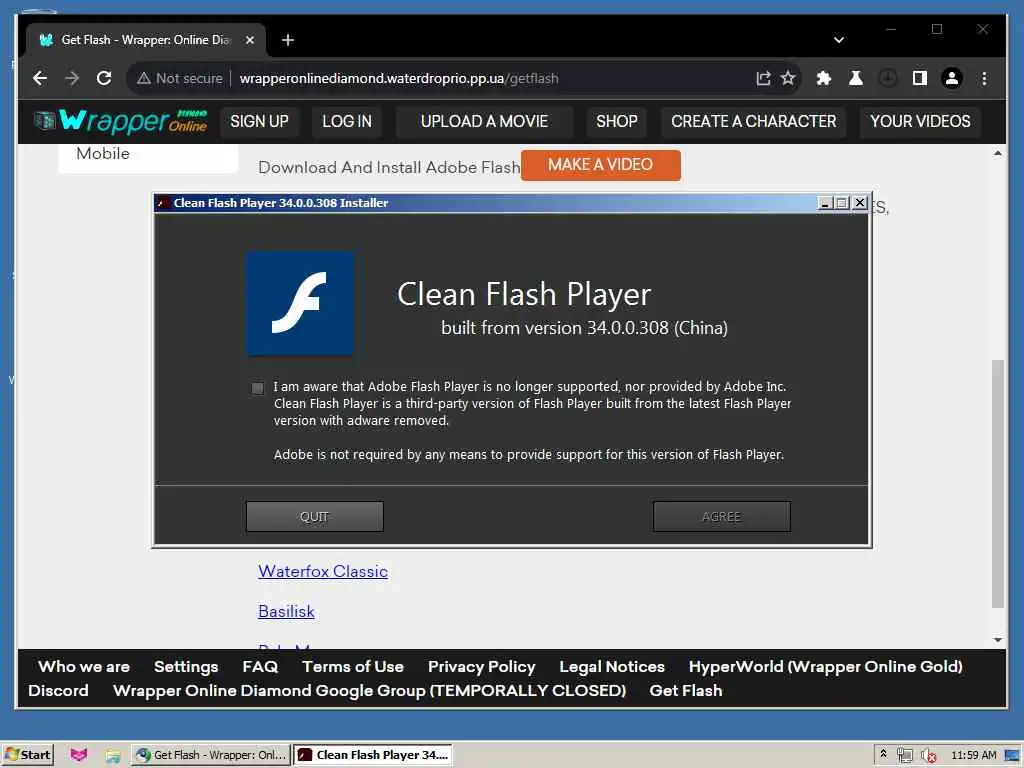Open the Discord footer link
Image resolution: width=1024 pixels, height=768 pixels.
coord(58,691)
